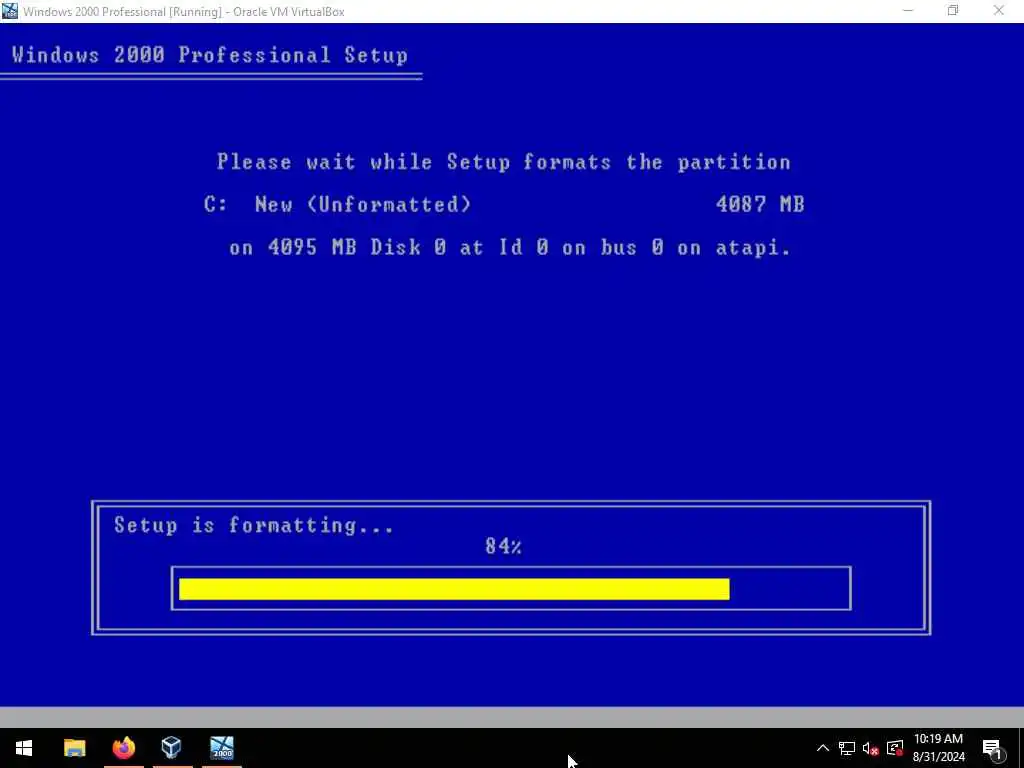Open VirtualBox Manager taskbar icon
Screen dimensions: 1024x768
pos(172,747)
